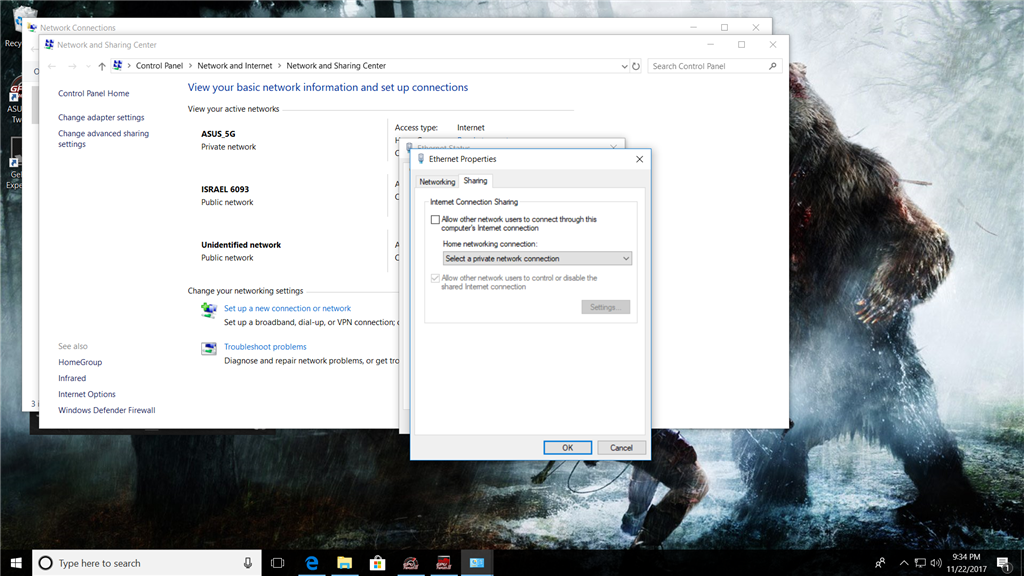Viewport: 1024px width, 576px height.
Task: Open Change advanced sharing settings
Action: pos(103,138)
